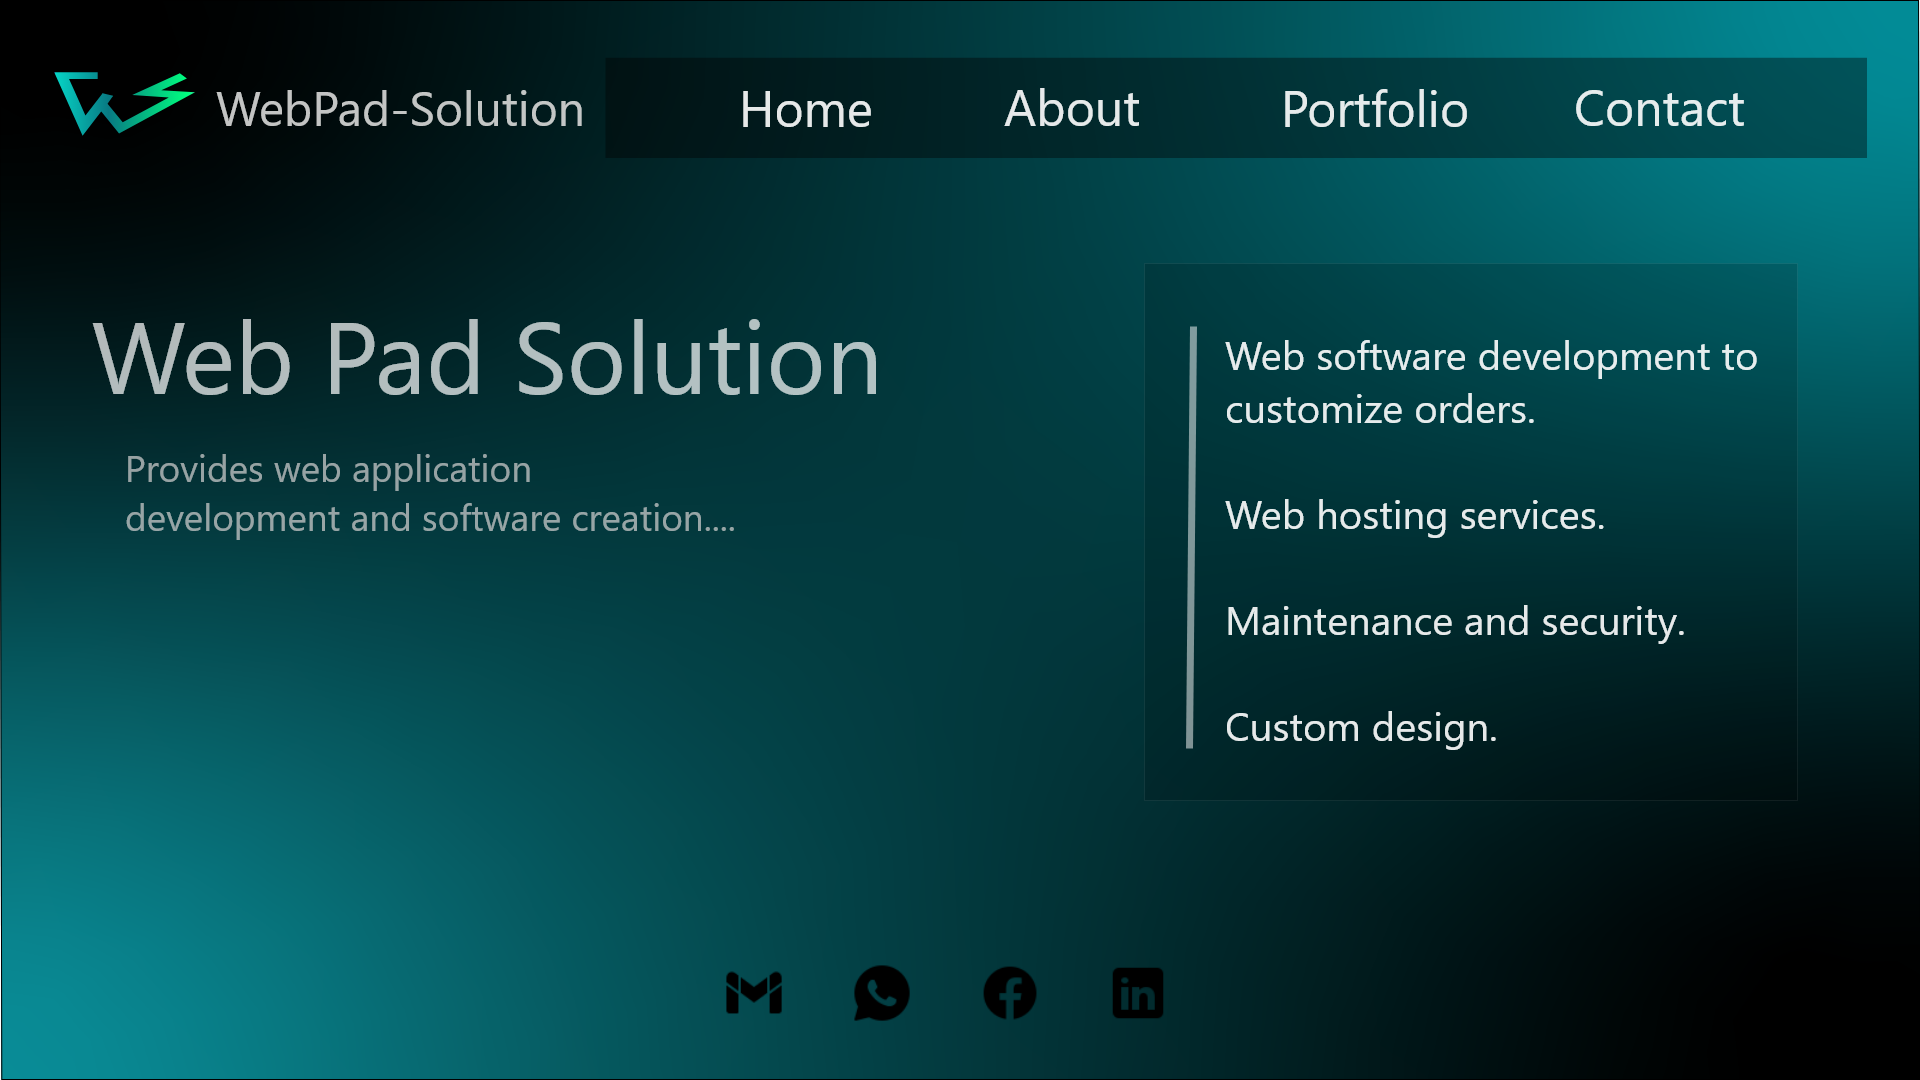Open the Gmail contact icon

754,993
